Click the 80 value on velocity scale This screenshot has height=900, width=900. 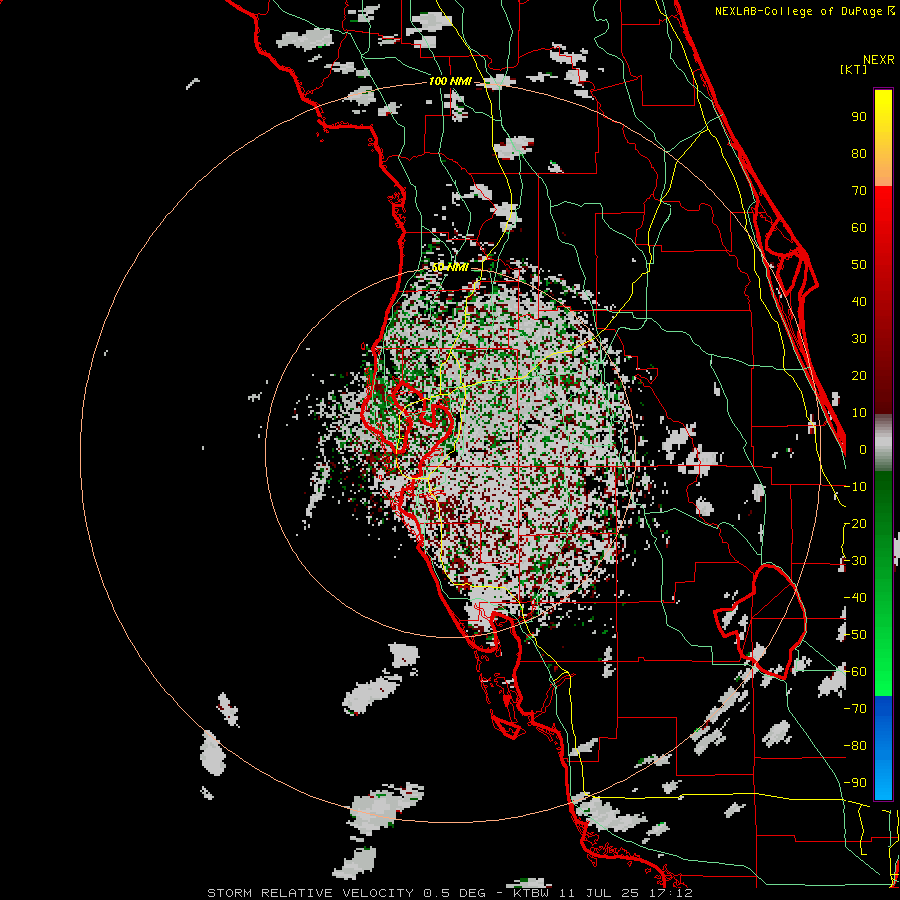click(x=859, y=154)
